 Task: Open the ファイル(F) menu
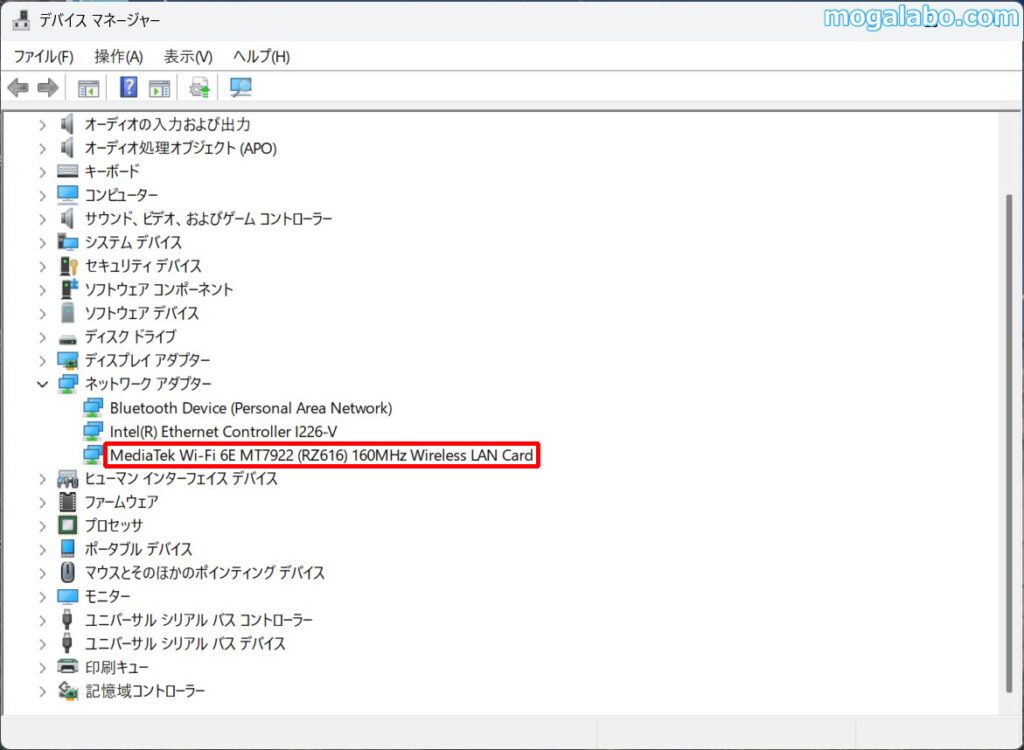[44, 57]
